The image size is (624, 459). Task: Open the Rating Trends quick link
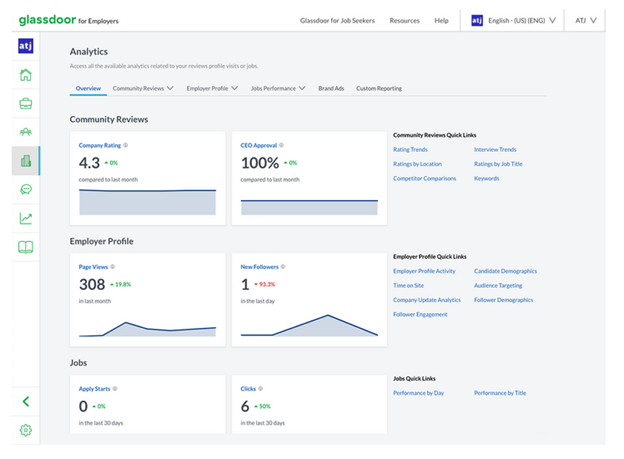point(410,150)
